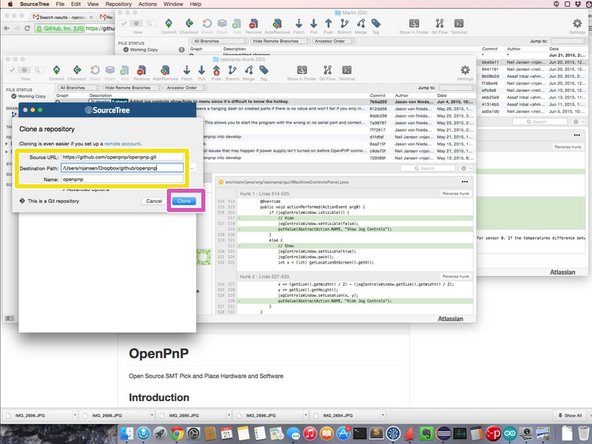This screenshot has height=444, width=592.
Task: Open Git Flow in Marlin window toolbar
Action: click(x=439, y=24)
